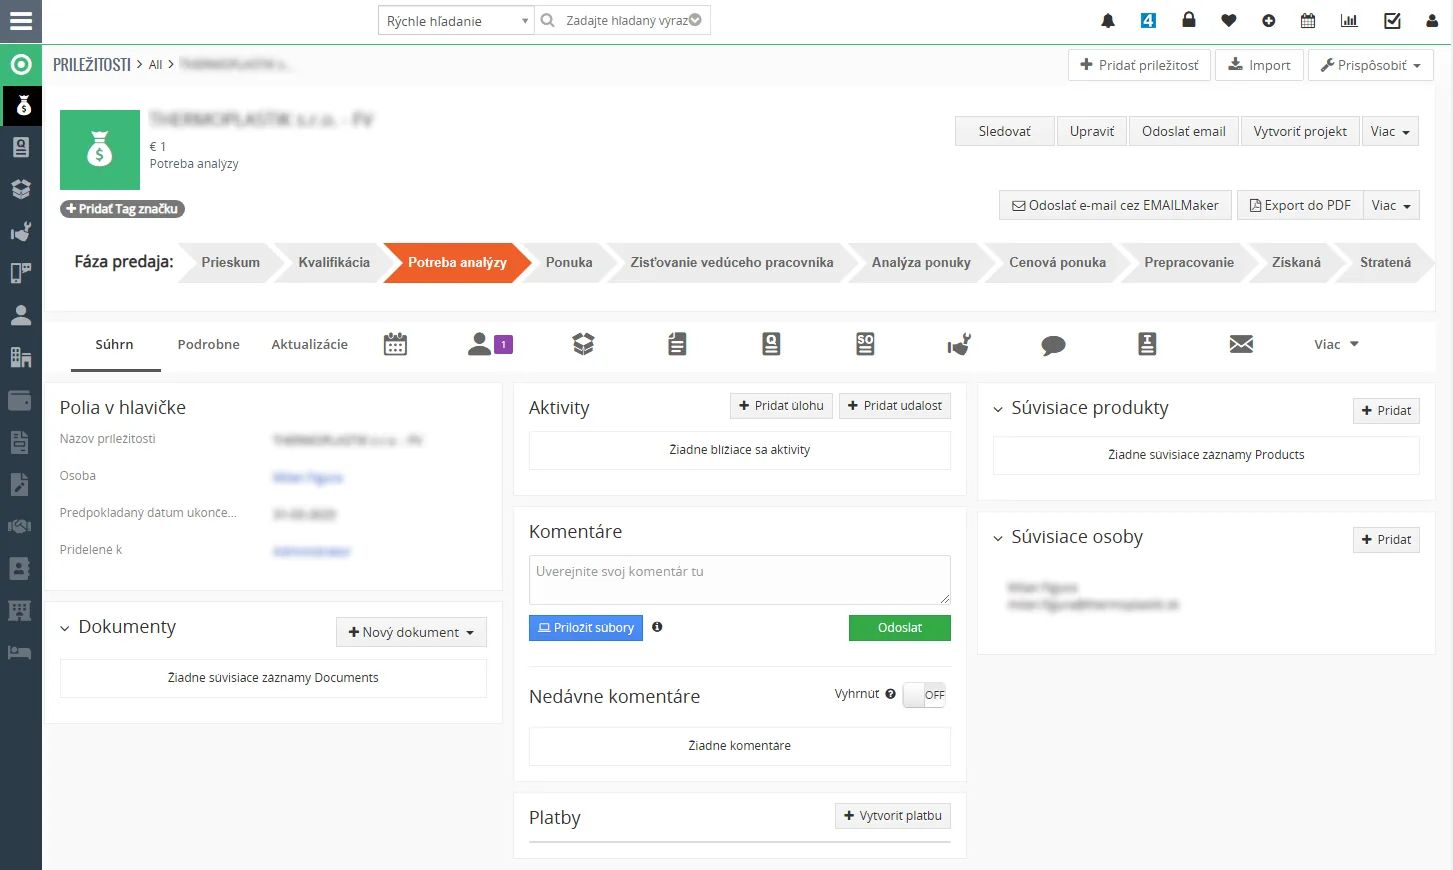This screenshot has height=870, width=1453.
Task: Click the quick create plus icon
Action: pos(1269,21)
